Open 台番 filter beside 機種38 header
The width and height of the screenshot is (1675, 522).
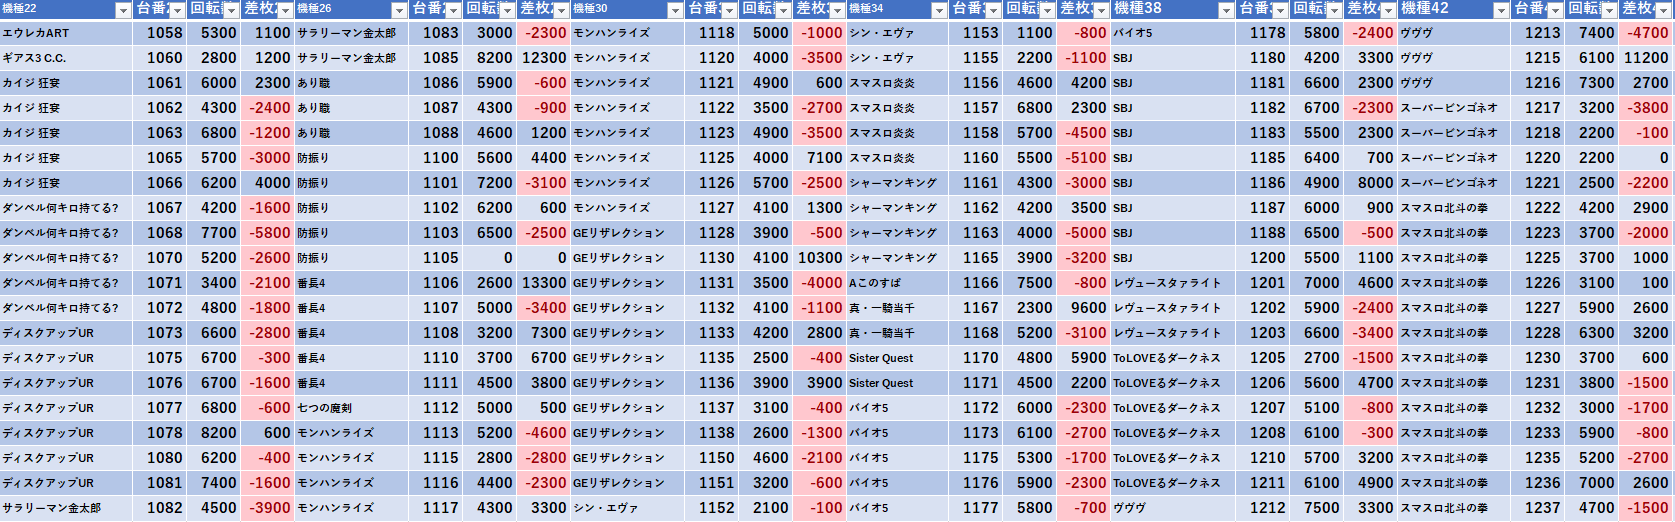pos(1280,10)
